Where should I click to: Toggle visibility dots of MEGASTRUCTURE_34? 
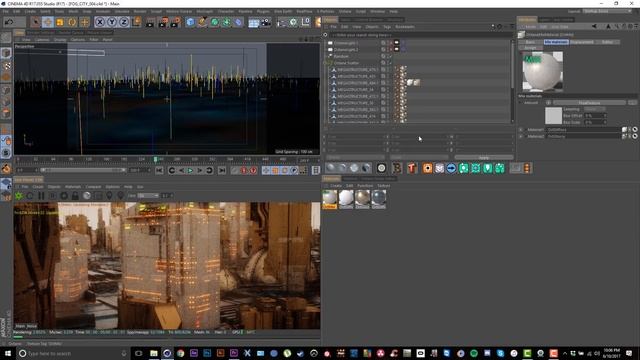click(389, 89)
